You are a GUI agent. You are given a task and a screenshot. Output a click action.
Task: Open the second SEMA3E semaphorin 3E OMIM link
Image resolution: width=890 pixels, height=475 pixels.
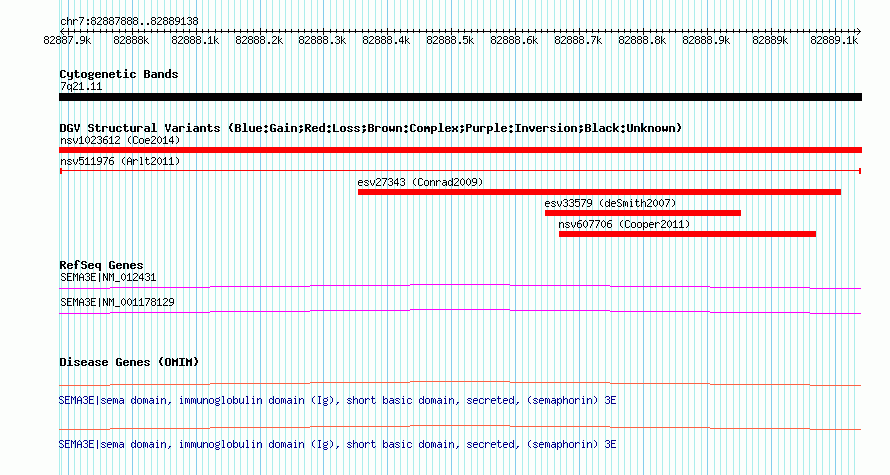tap(338, 444)
